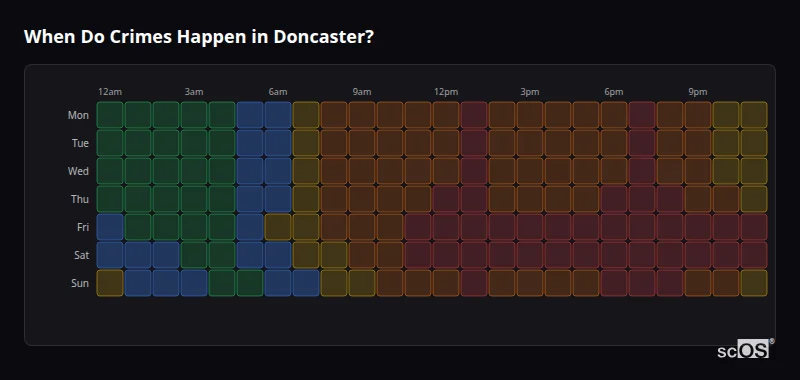Select the Saturday 12pm heatmap cell
This screenshot has height=380, width=800.
coord(446,255)
